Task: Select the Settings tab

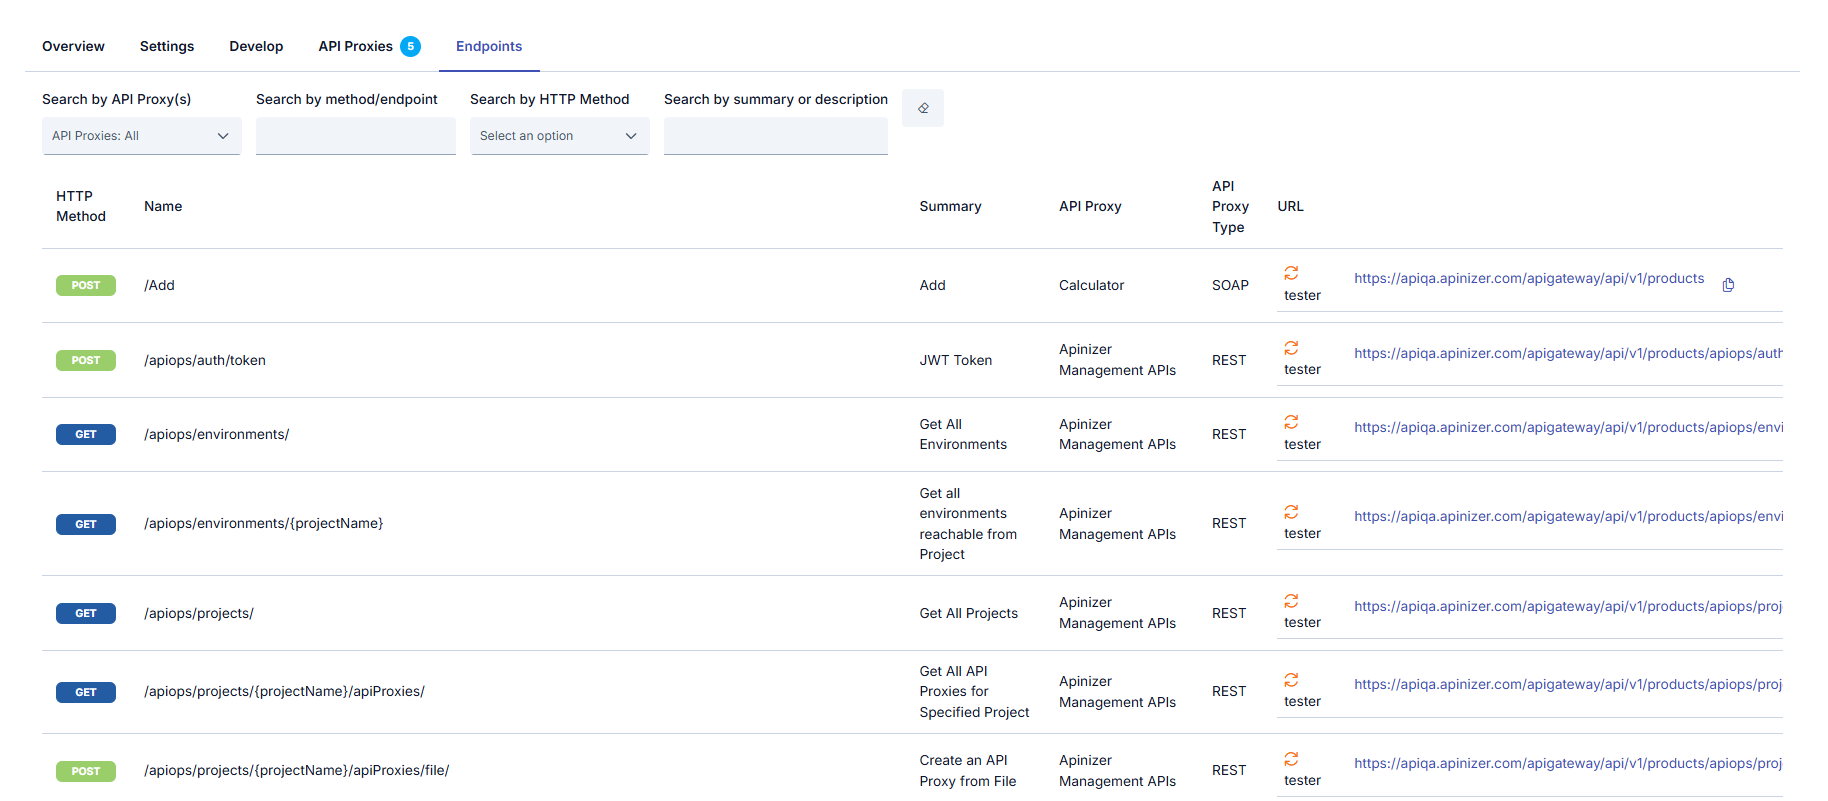Action: pos(167,46)
